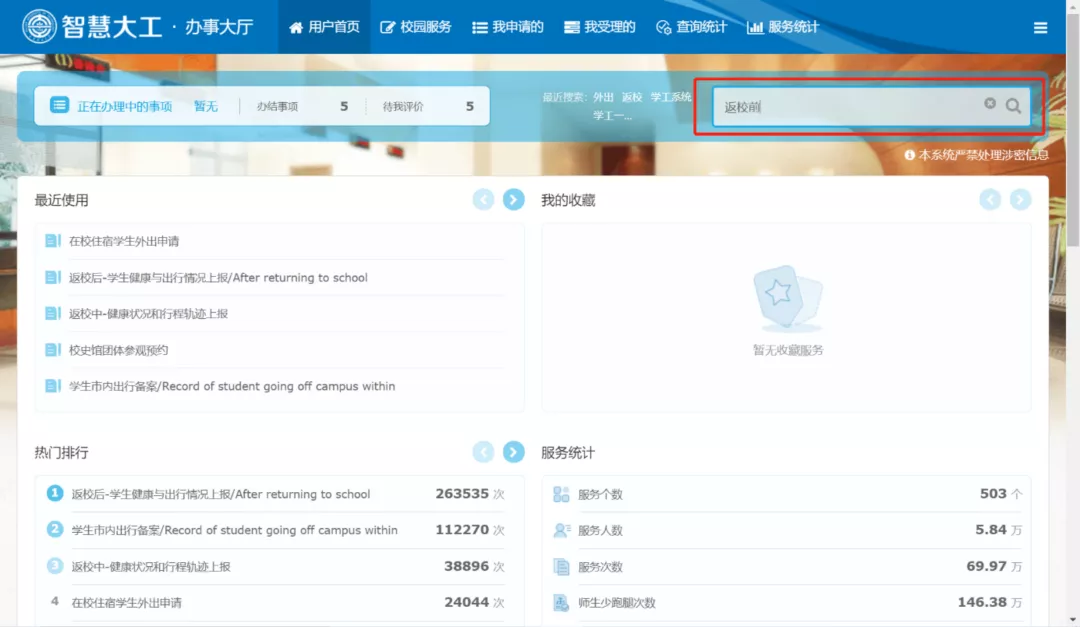Screen dimensions: 1080x627
Task: Open the hamburger menu at top right
Action: 1040,27
